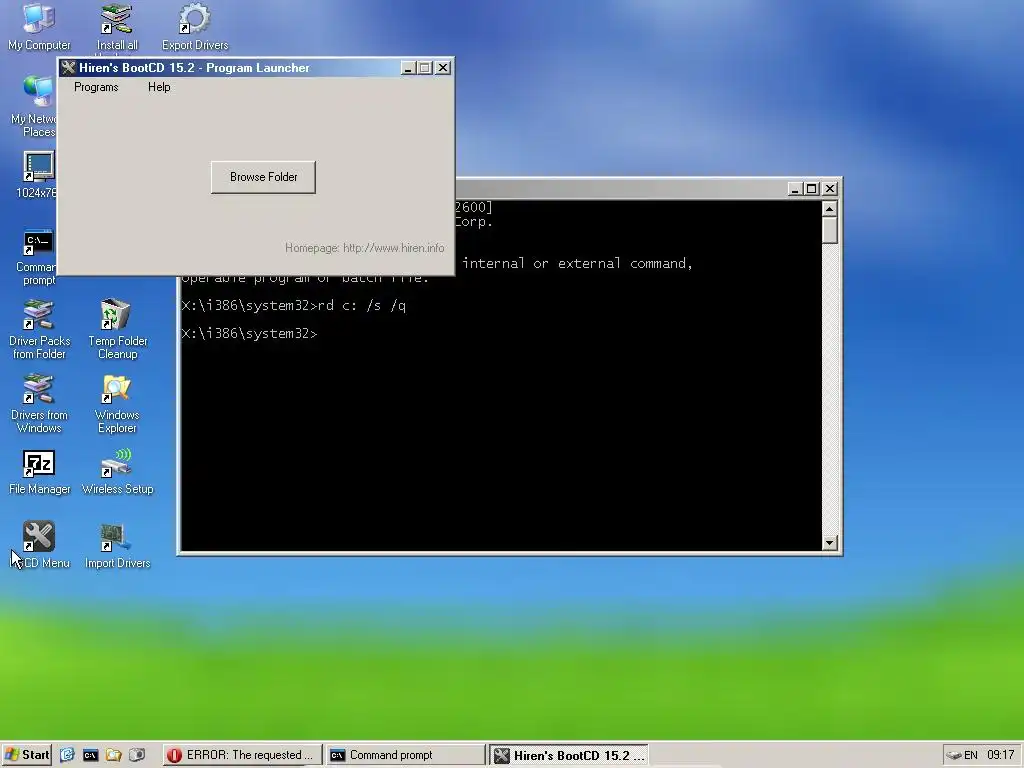Minimize the Command prompt window
1024x768 pixels.
click(795, 189)
